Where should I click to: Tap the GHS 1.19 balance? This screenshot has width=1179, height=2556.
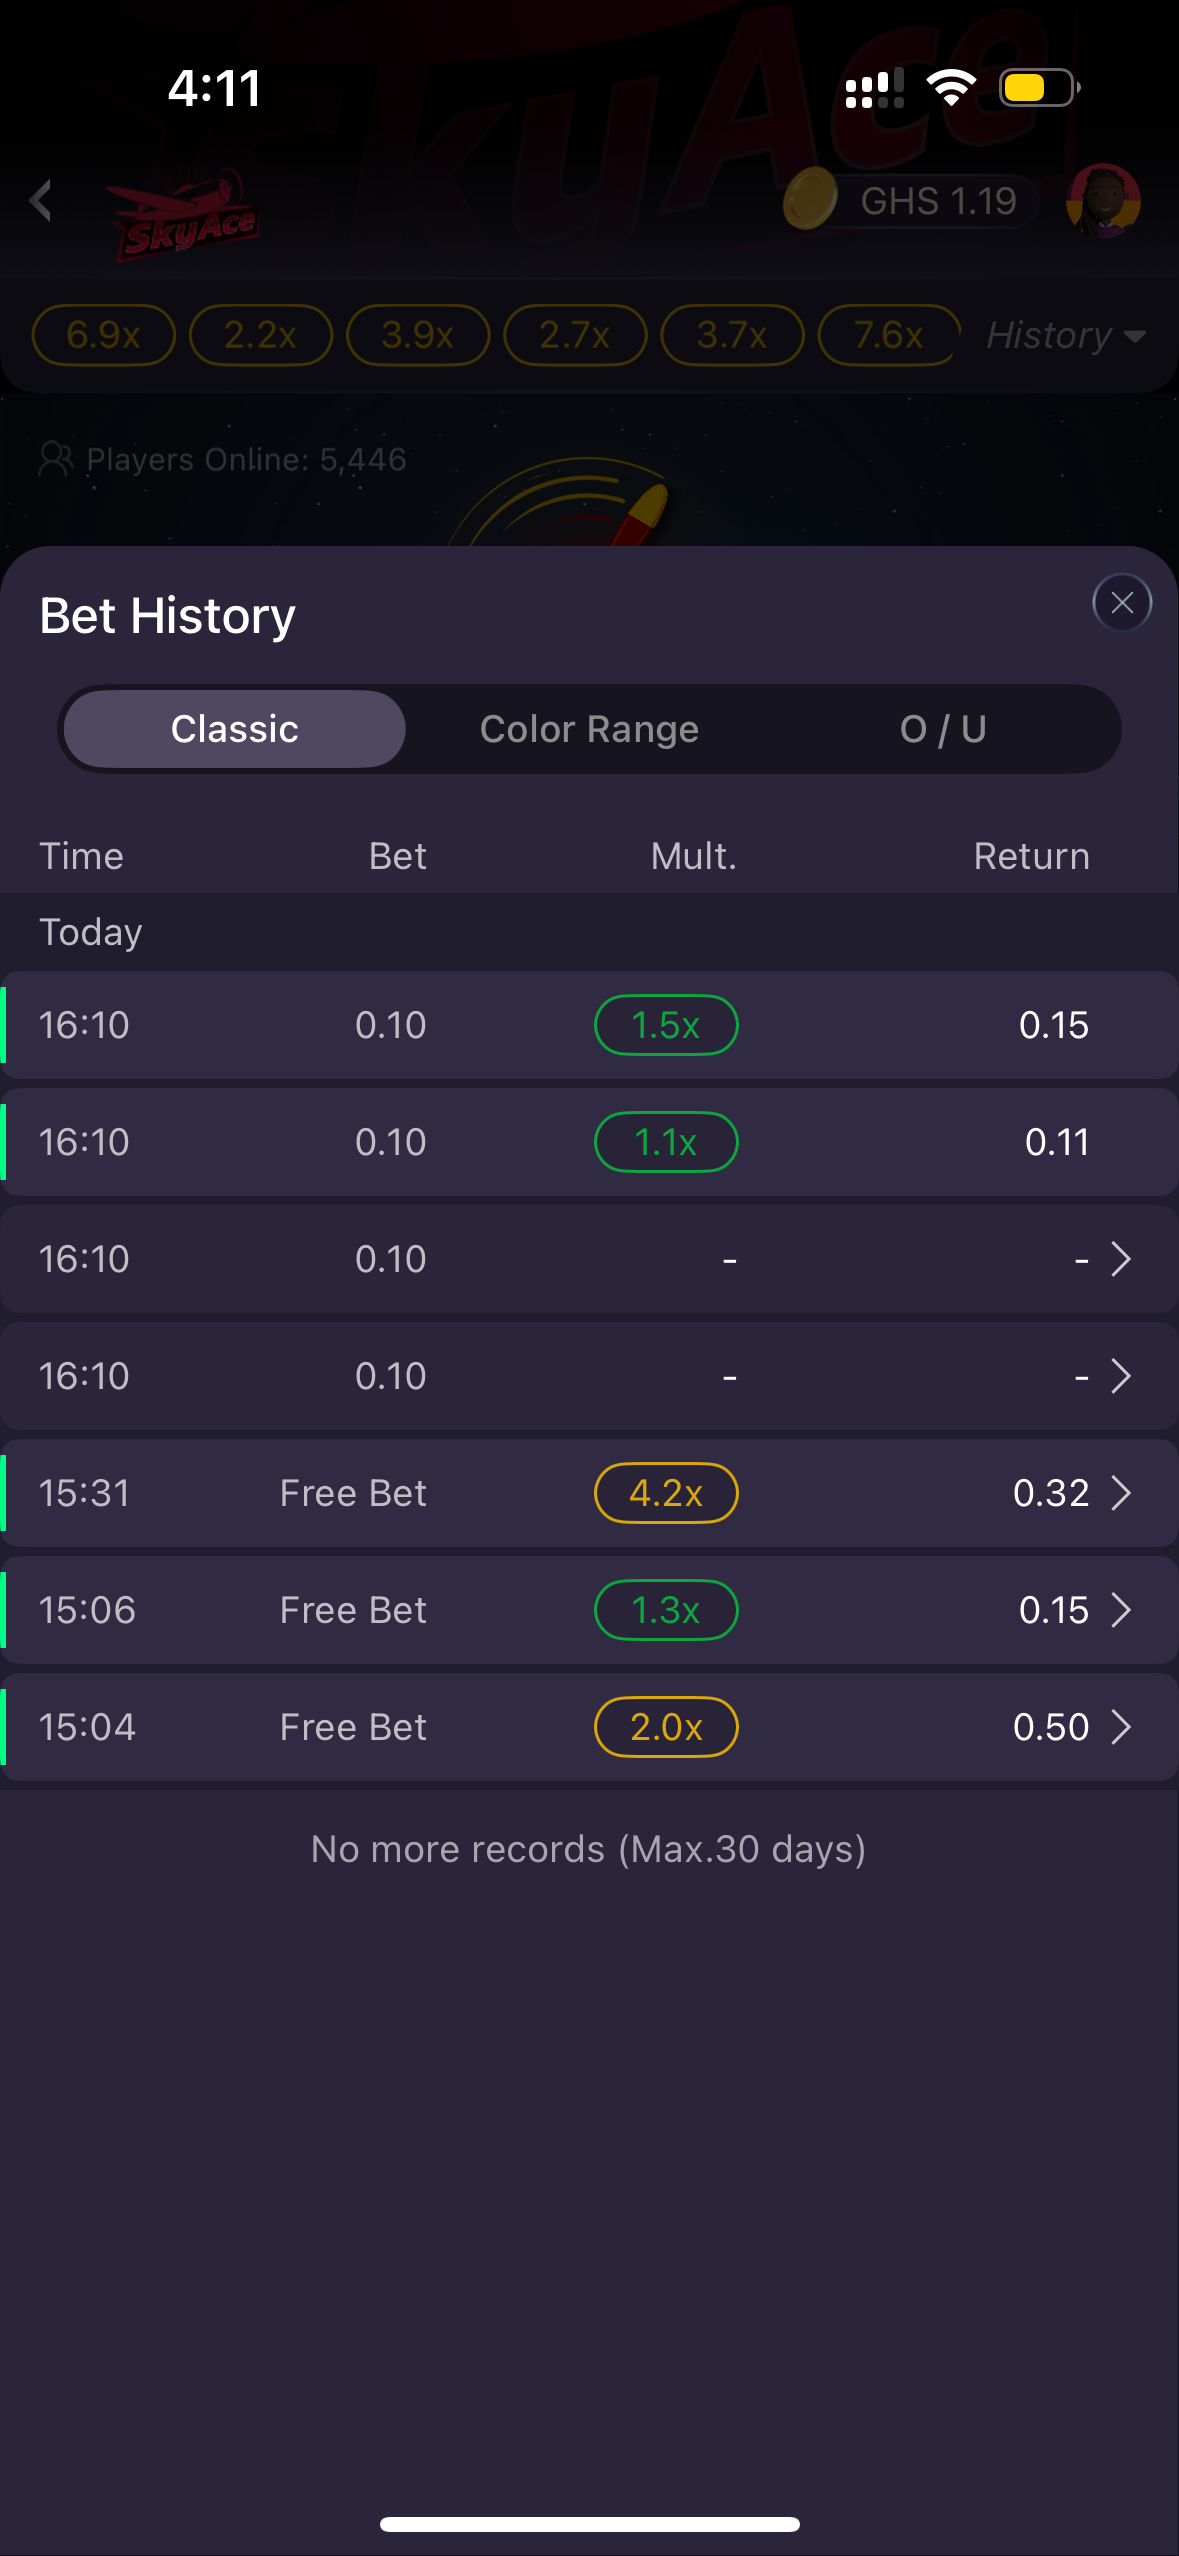pyautogui.click(x=938, y=201)
